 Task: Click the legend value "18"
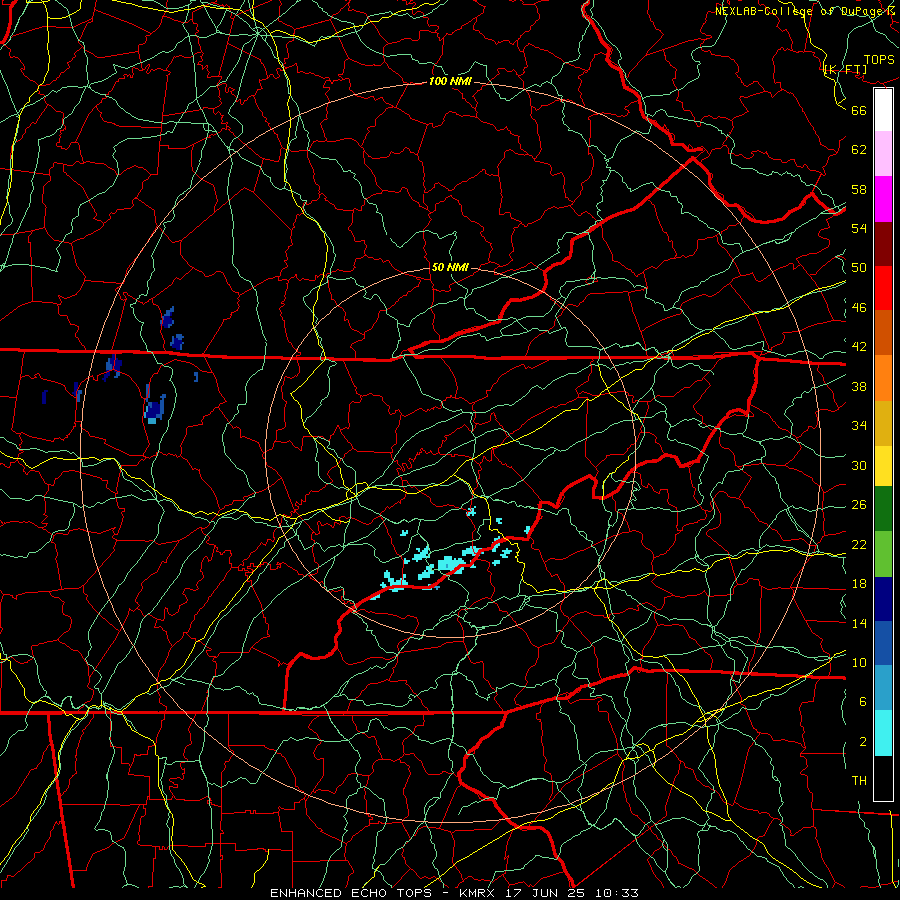[859, 584]
